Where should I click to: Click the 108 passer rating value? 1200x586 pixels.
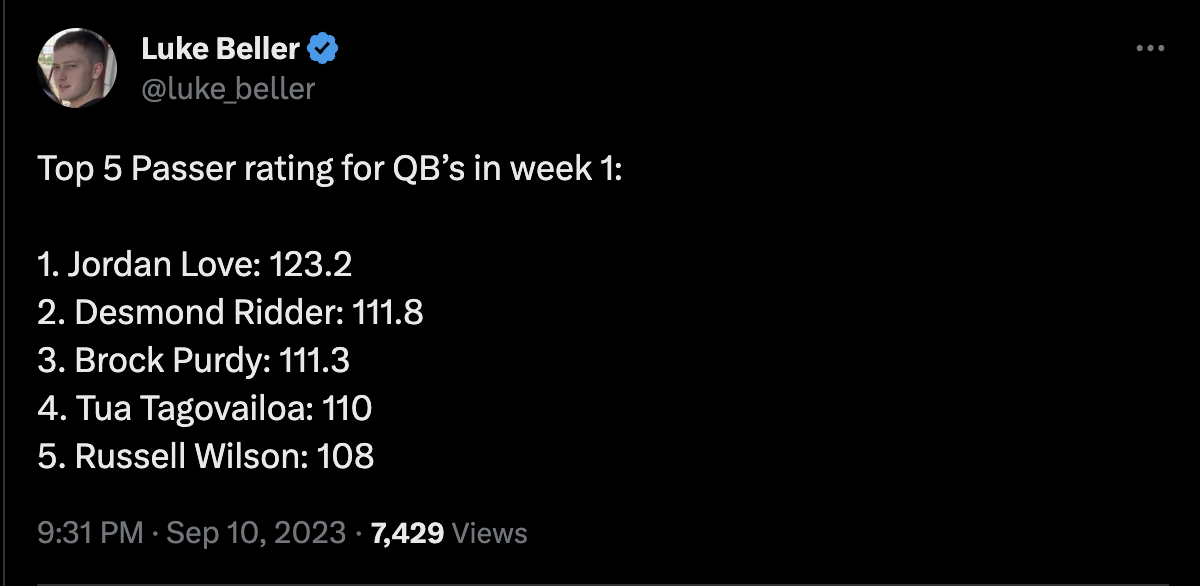[345, 457]
